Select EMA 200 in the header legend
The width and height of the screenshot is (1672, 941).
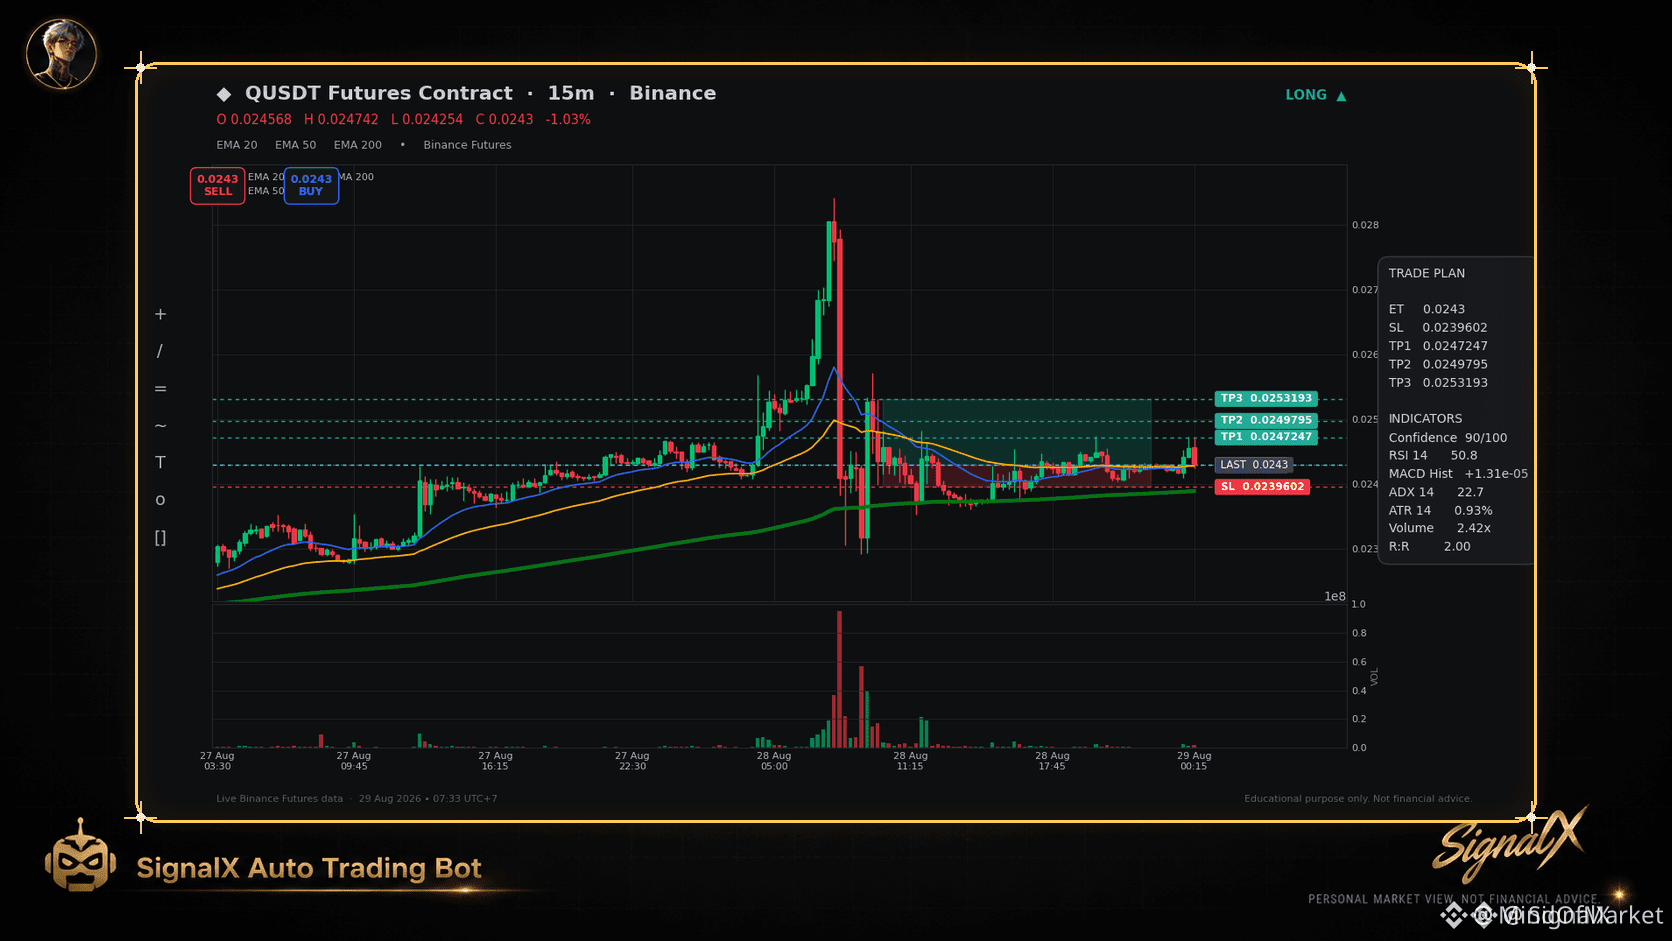pyautogui.click(x=358, y=145)
